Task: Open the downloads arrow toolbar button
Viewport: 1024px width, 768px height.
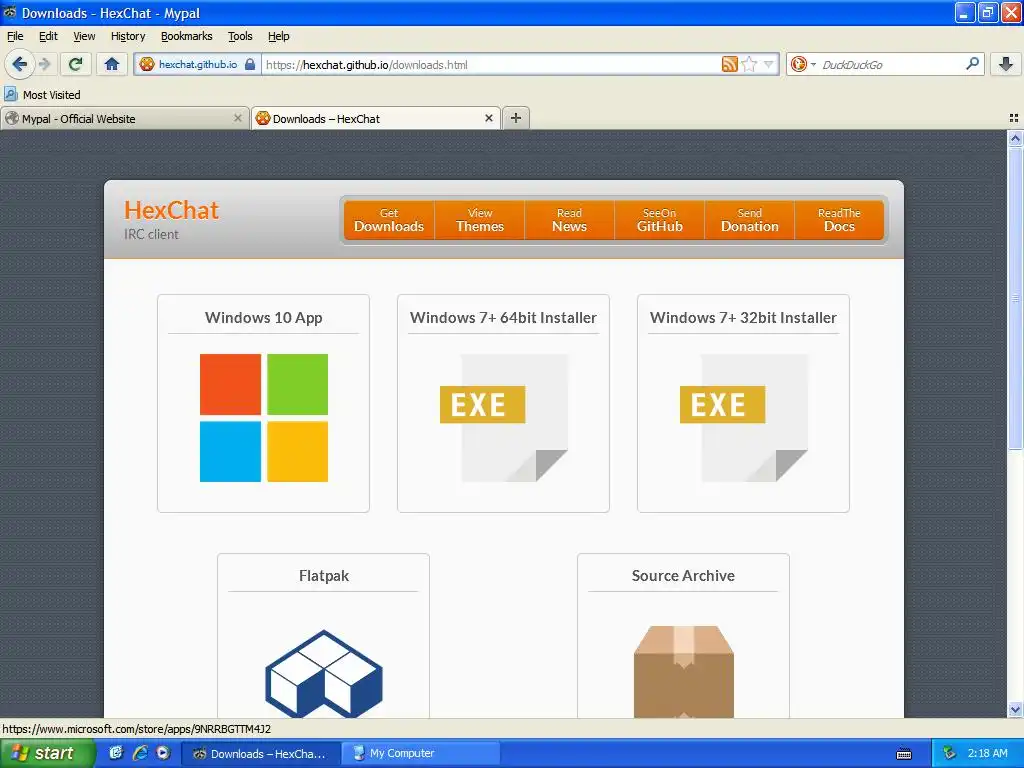Action: (1006, 64)
